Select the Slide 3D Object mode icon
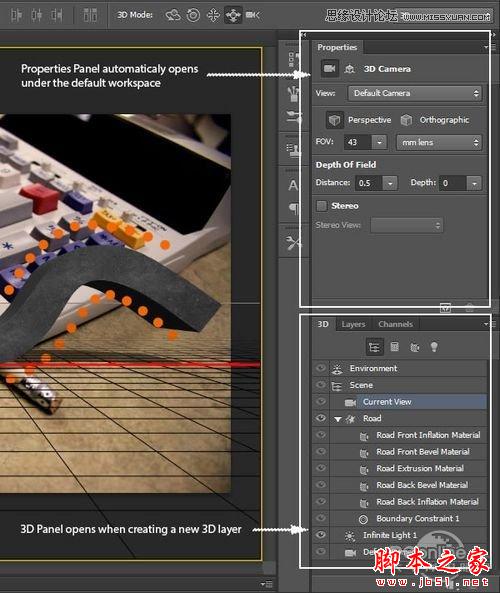Image resolution: width=500 pixels, height=593 pixels. [233, 15]
